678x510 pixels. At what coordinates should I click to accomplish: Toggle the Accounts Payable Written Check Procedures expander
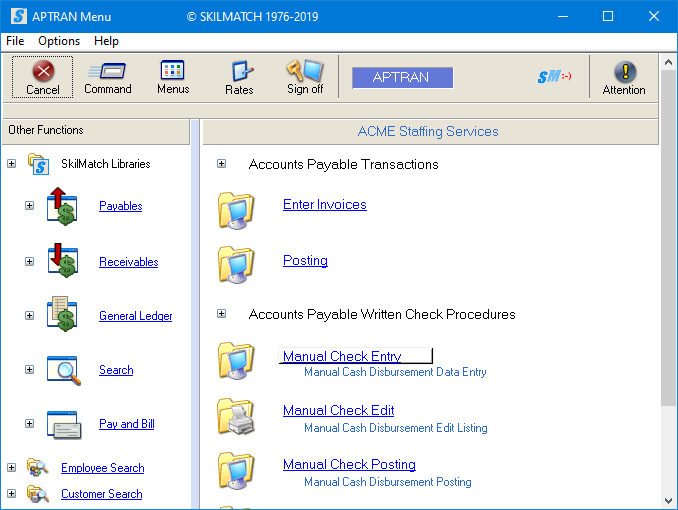coord(221,314)
